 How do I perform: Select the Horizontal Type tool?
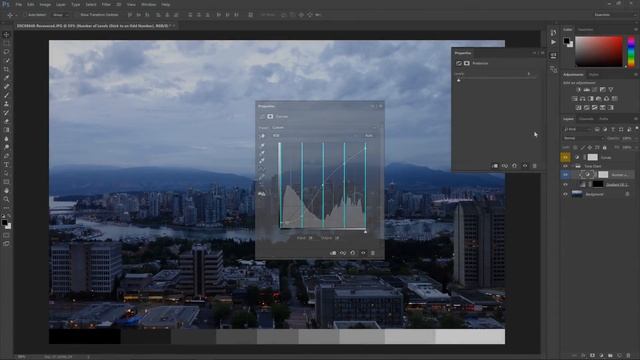pos(6,164)
